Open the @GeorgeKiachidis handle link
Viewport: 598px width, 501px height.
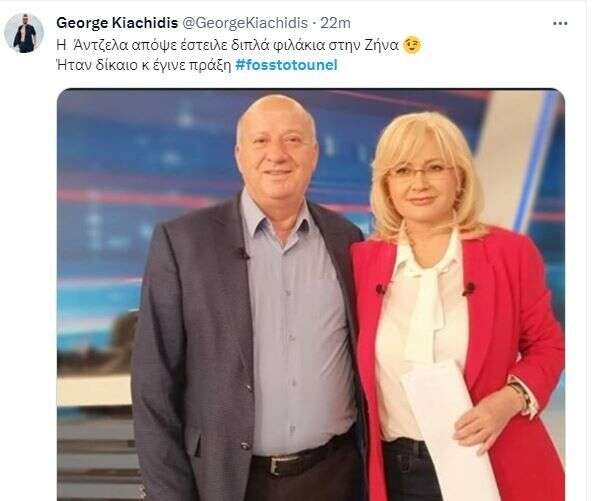click(245, 23)
